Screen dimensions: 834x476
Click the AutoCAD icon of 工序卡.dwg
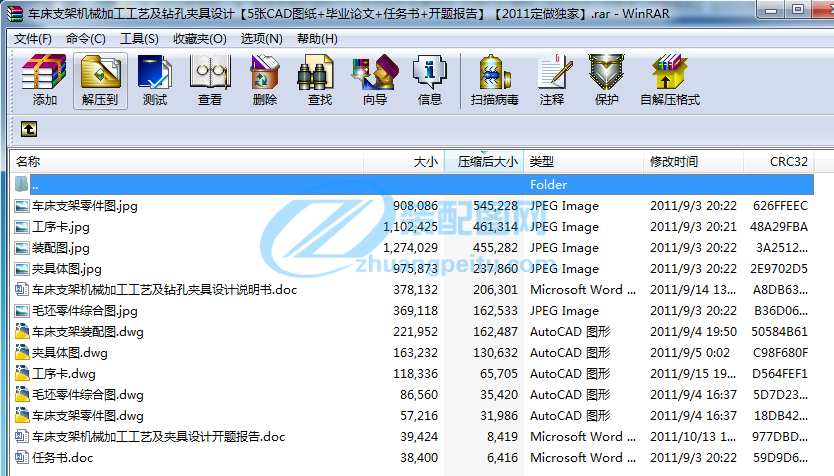pos(22,374)
